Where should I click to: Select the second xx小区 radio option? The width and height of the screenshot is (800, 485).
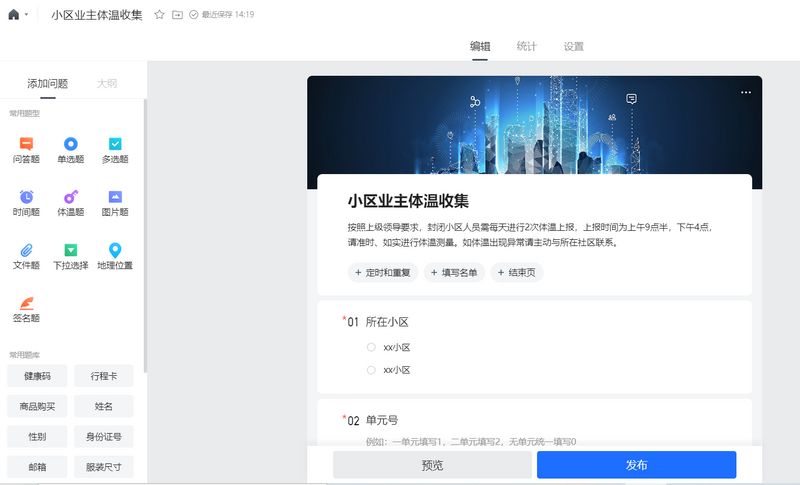(371, 370)
